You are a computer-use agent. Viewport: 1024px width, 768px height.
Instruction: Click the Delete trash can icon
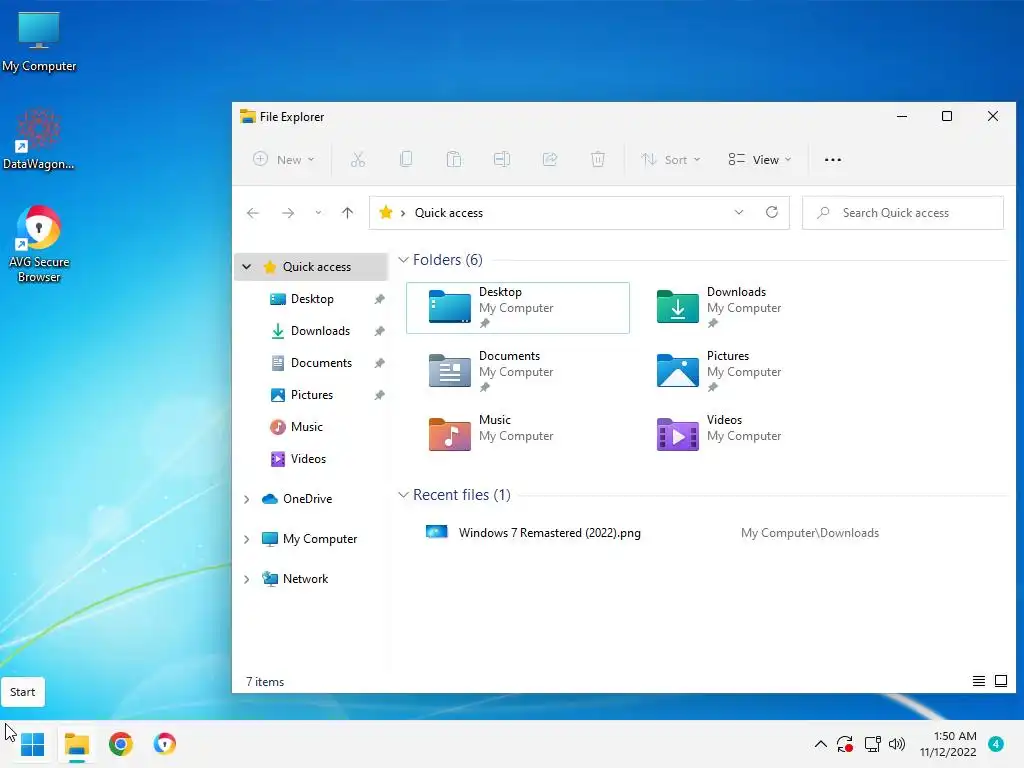tap(598, 159)
